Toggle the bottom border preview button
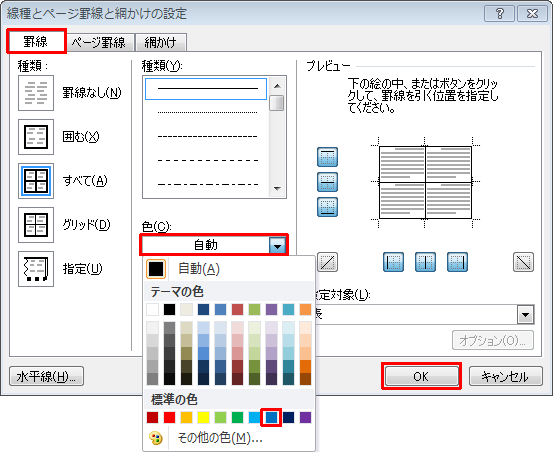553x452 pixels. click(328, 207)
